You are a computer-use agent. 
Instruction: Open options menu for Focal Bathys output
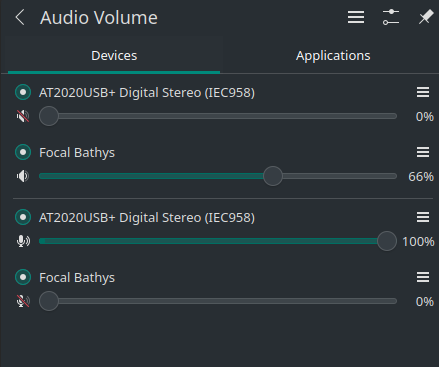tap(423, 152)
